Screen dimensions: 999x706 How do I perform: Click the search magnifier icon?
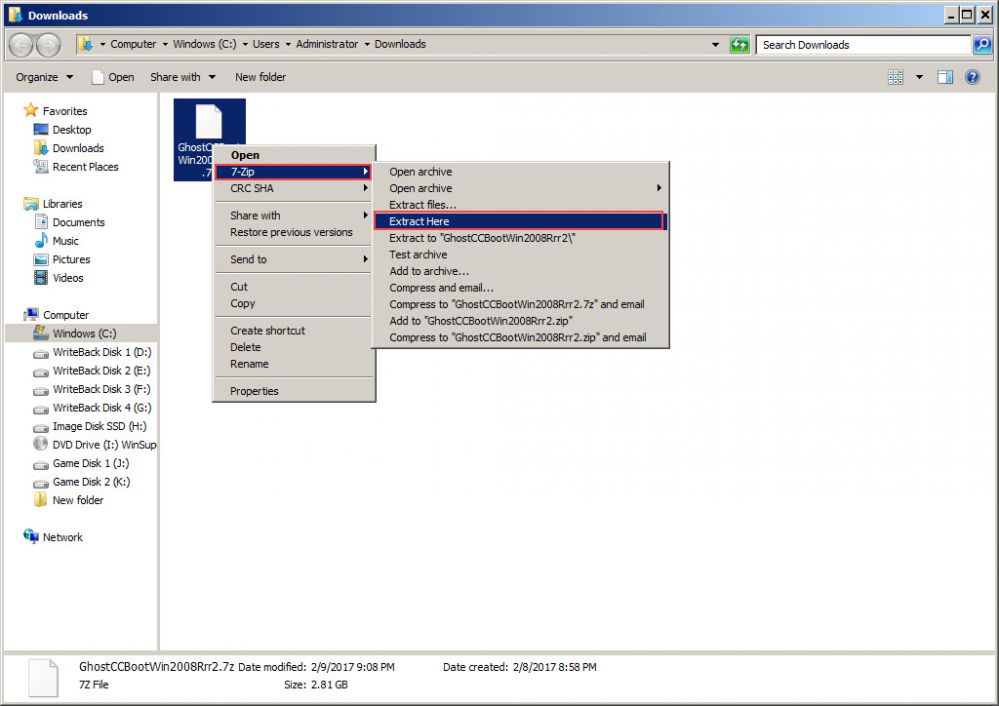(982, 45)
